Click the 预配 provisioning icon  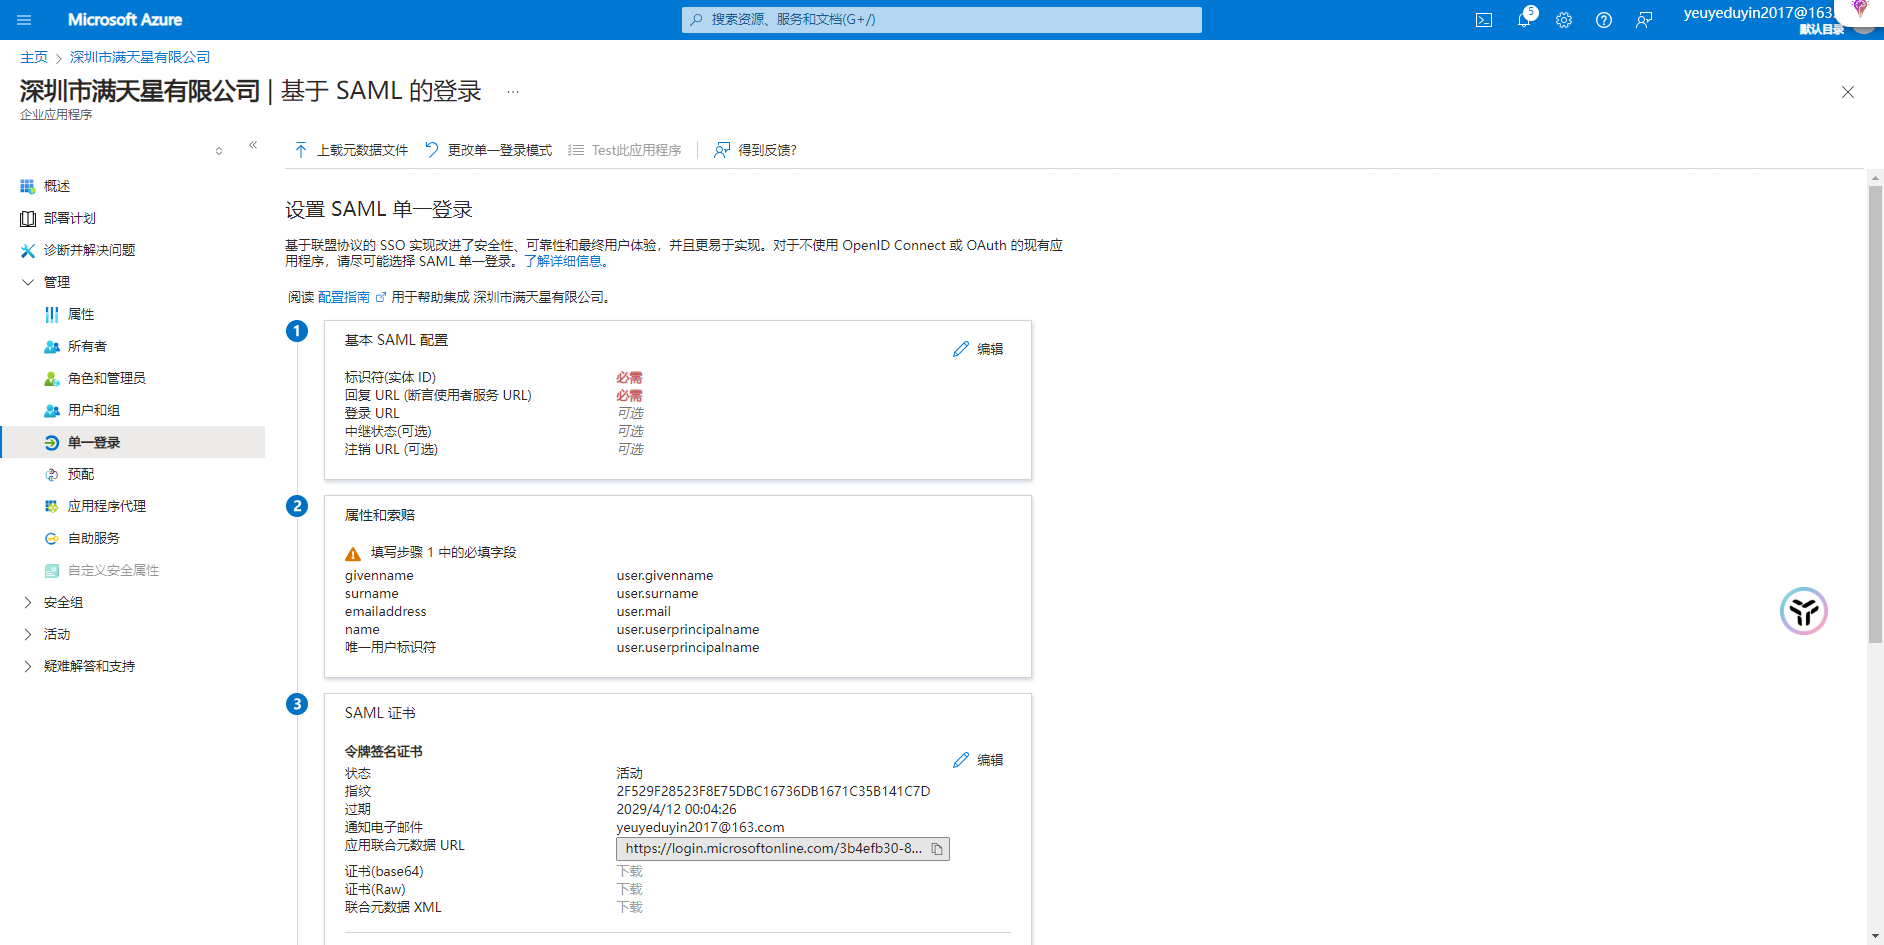point(52,474)
